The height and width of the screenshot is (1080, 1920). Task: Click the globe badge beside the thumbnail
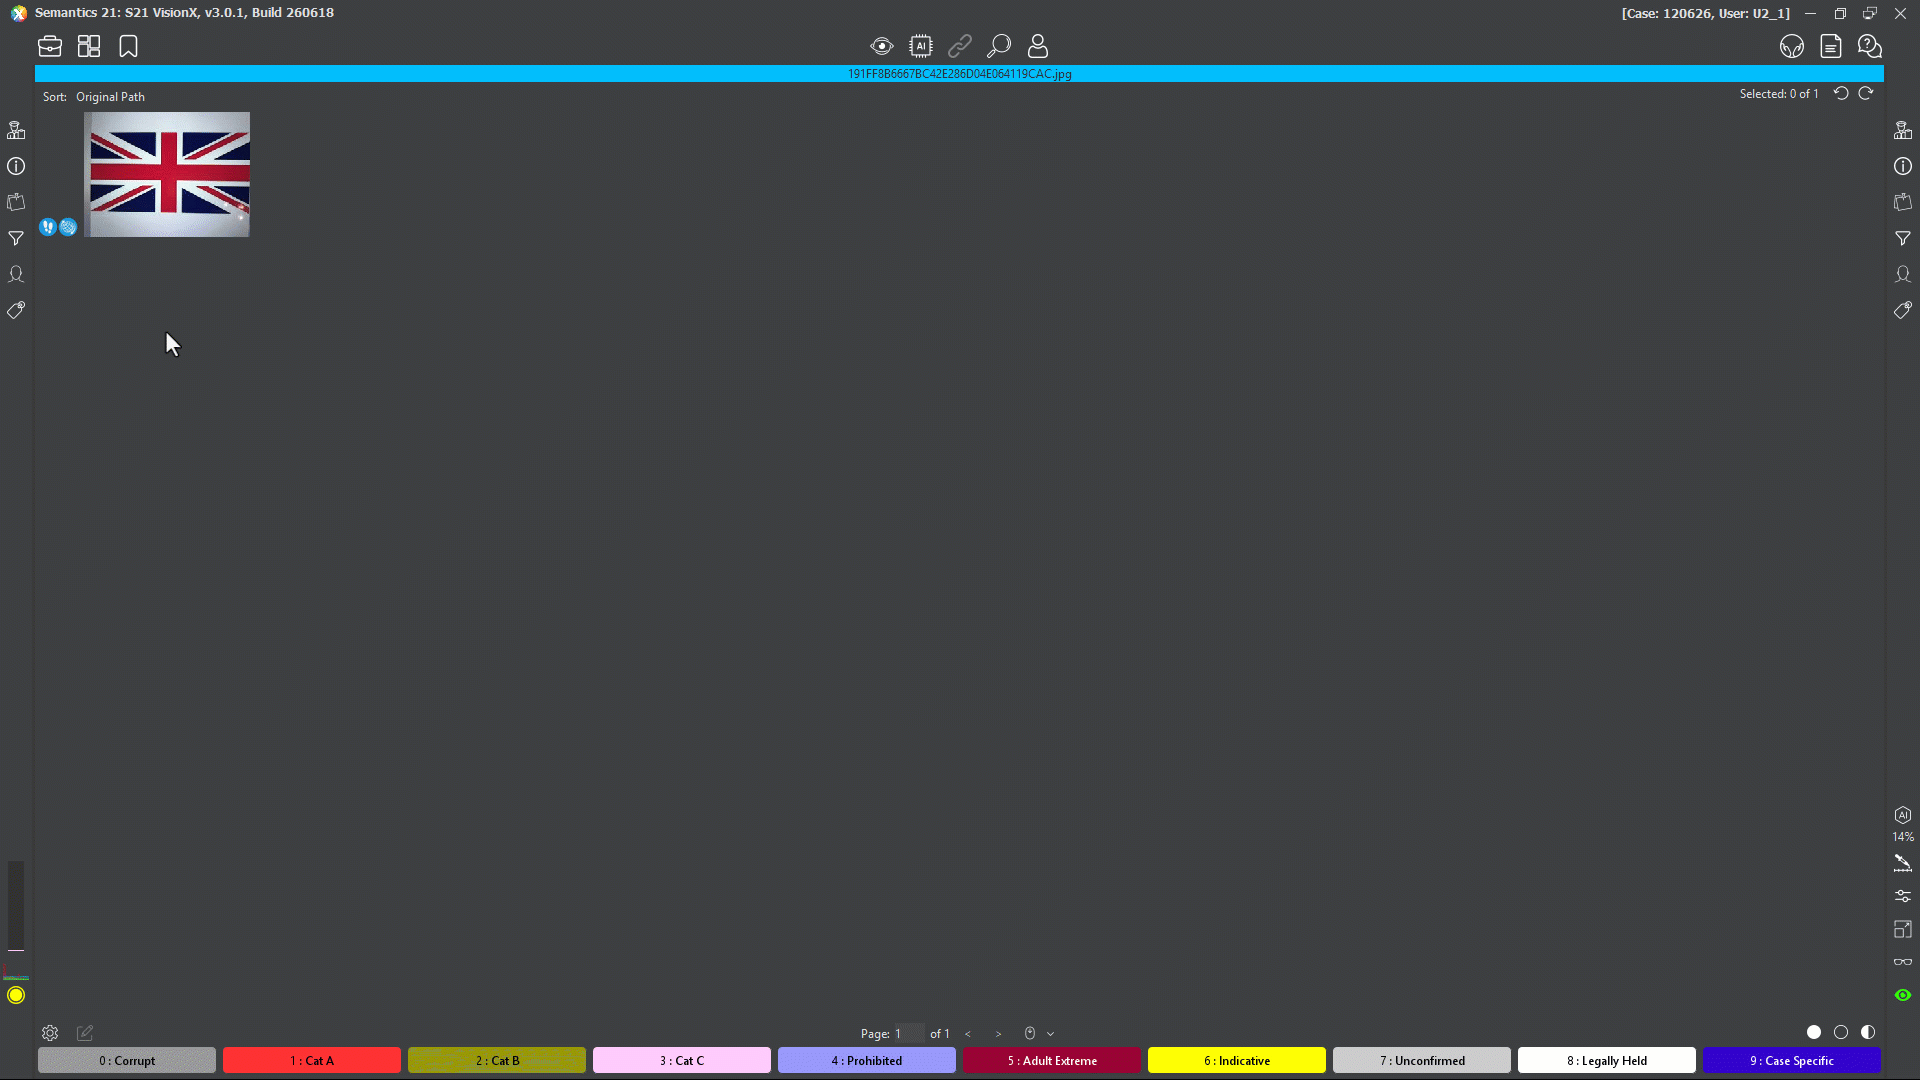pyautogui.click(x=68, y=227)
